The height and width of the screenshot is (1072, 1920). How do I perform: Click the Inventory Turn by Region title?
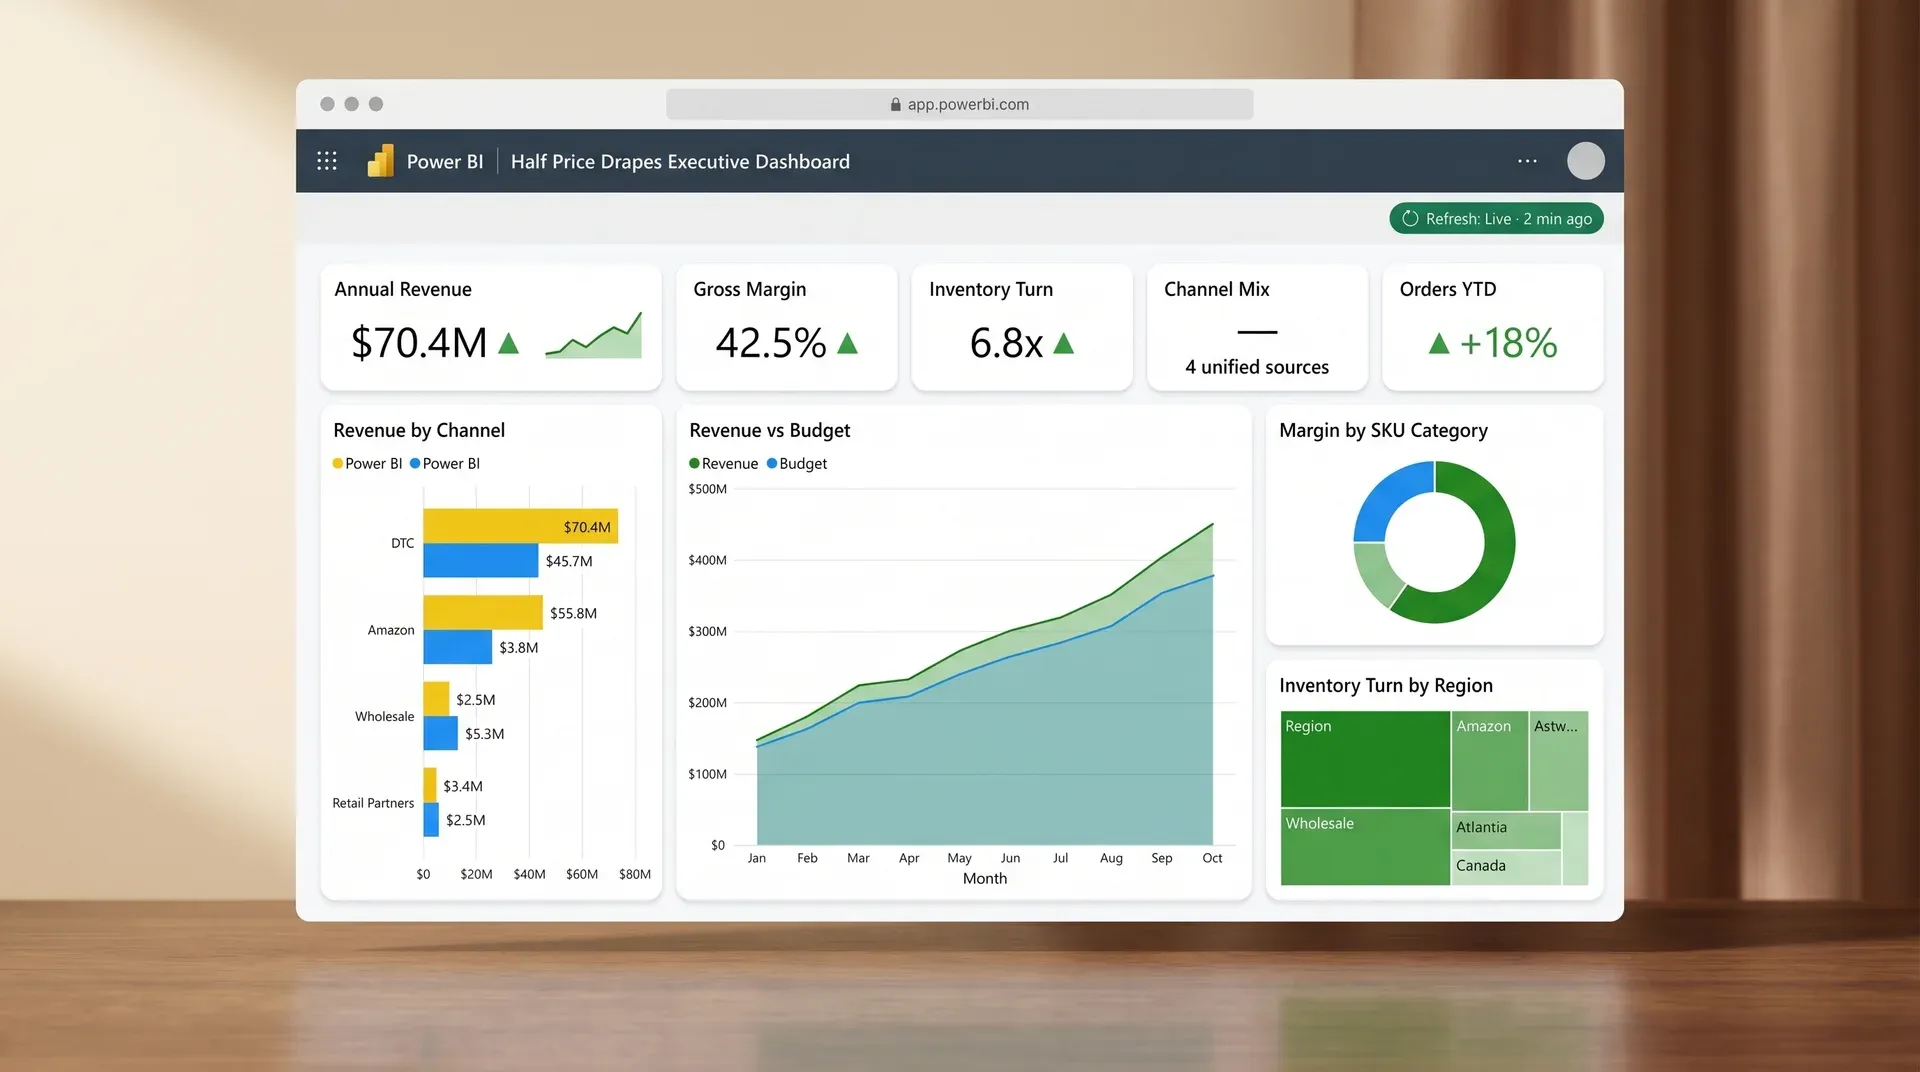pos(1385,685)
